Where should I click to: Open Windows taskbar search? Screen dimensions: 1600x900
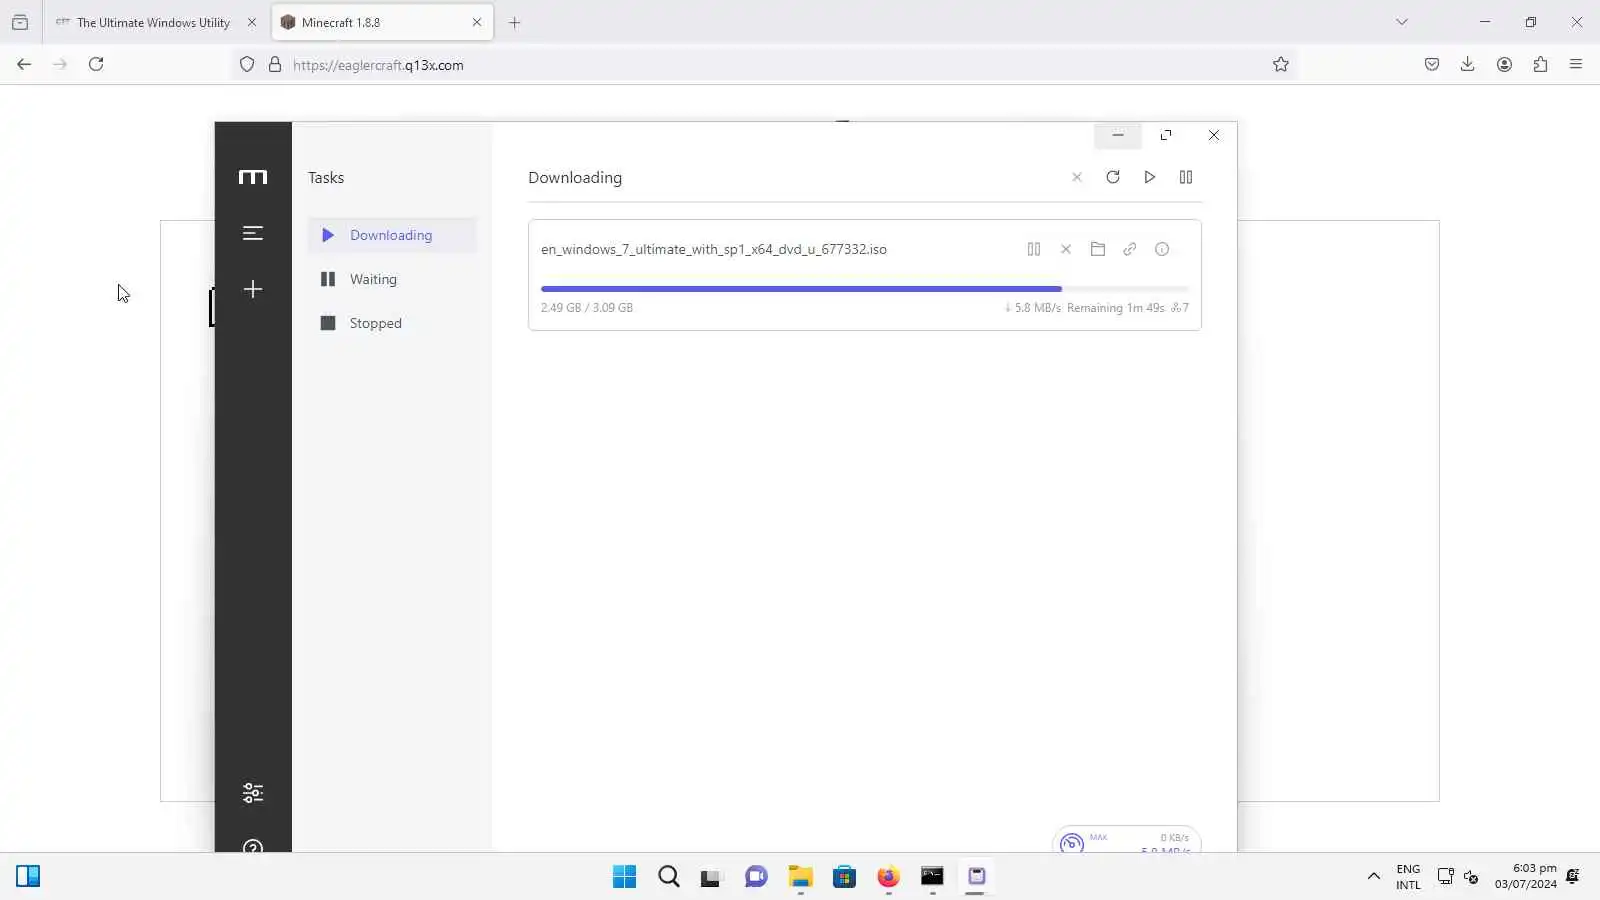click(x=669, y=877)
